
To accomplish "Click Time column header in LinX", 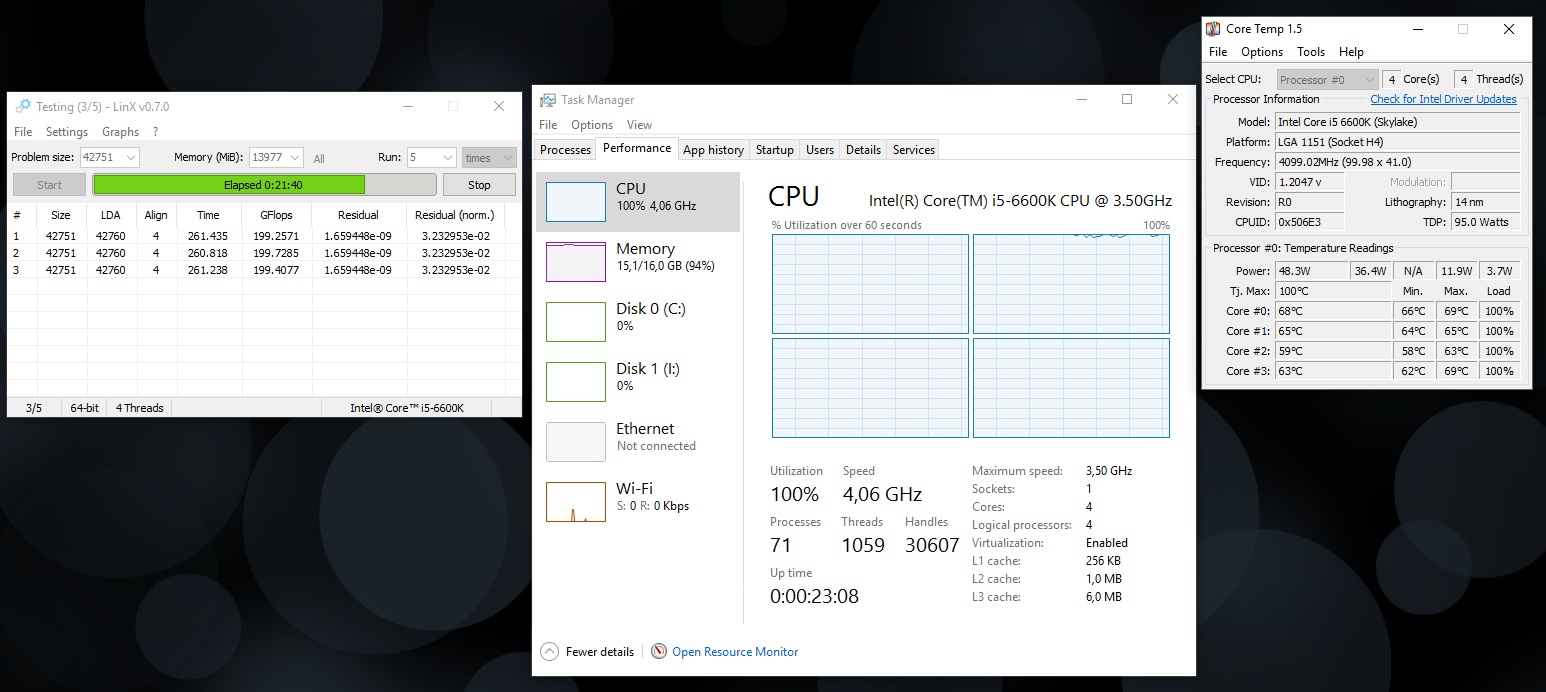I will (x=208, y=215).
